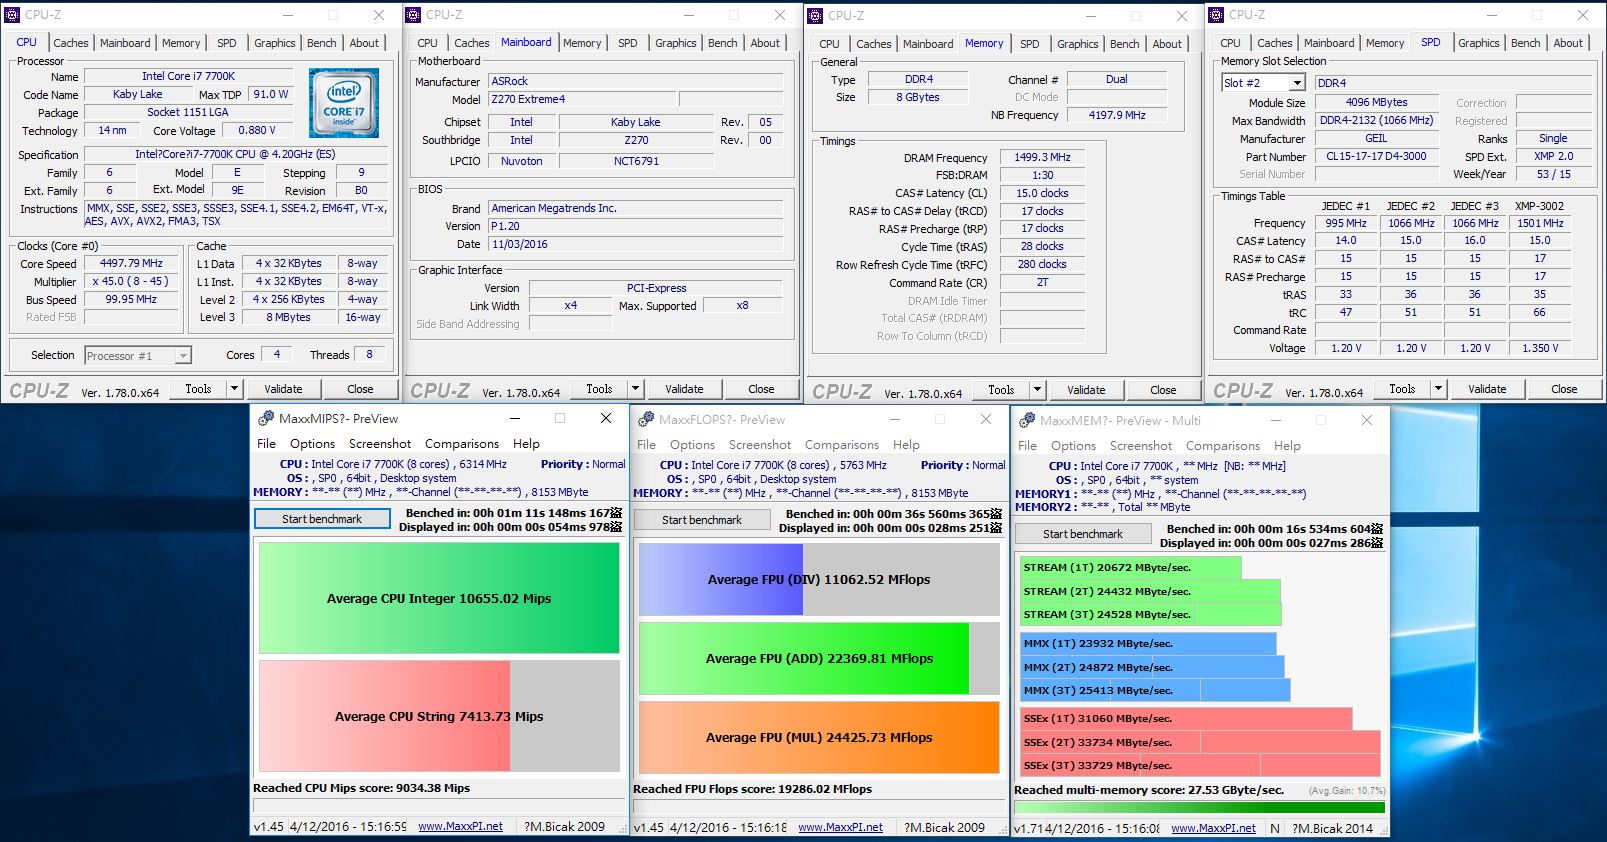Screen dimensions: 1607x842
Task: Click the SSEx (2T) 33734 MByte/sec bar
Action: [1200, 742]
